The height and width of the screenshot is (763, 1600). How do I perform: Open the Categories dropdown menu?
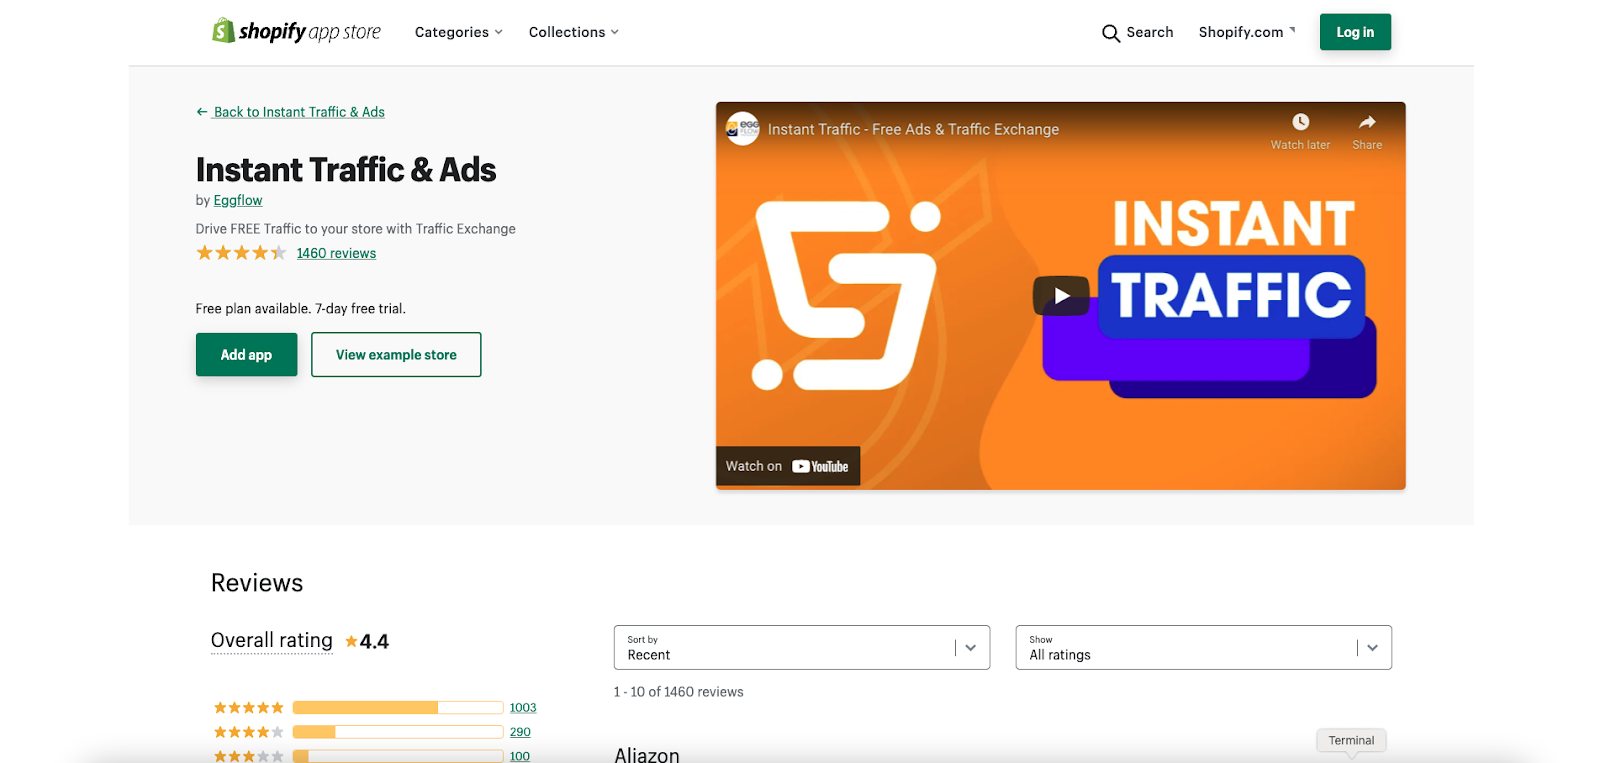pos(459,32)
